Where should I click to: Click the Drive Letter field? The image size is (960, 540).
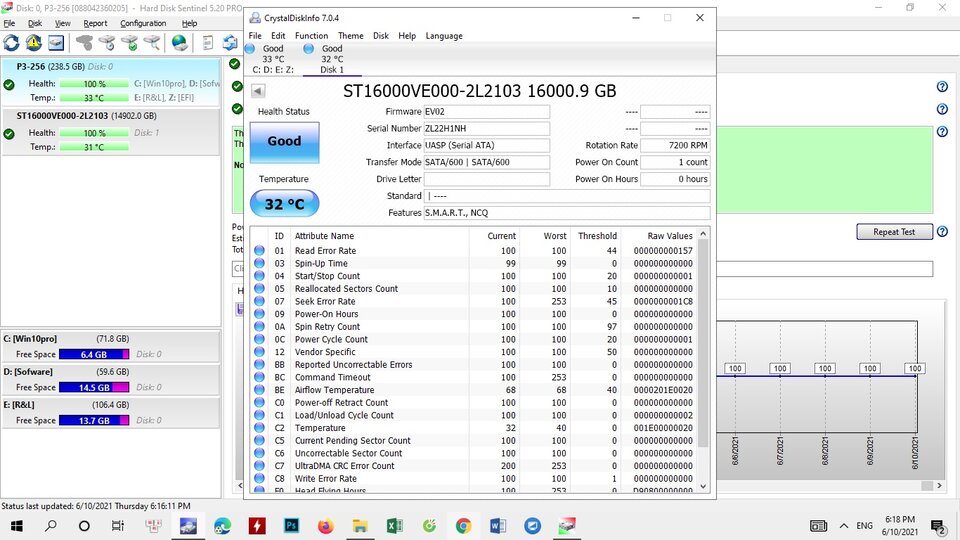pyautogui.click(x=487, y=179)
